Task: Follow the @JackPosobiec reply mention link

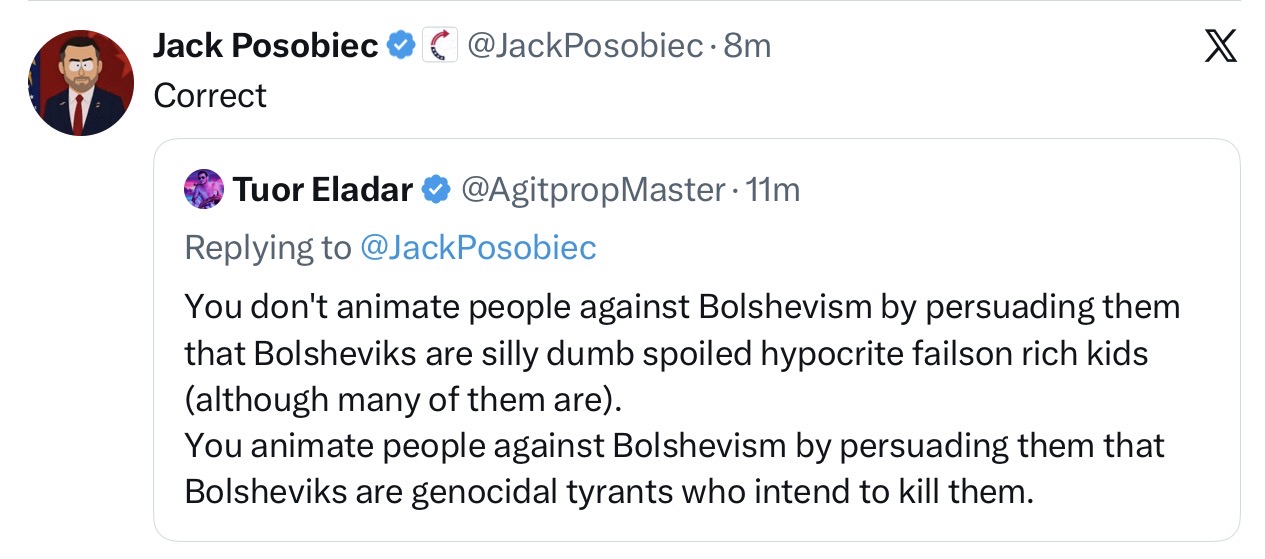Action: (x=477, y=247)
